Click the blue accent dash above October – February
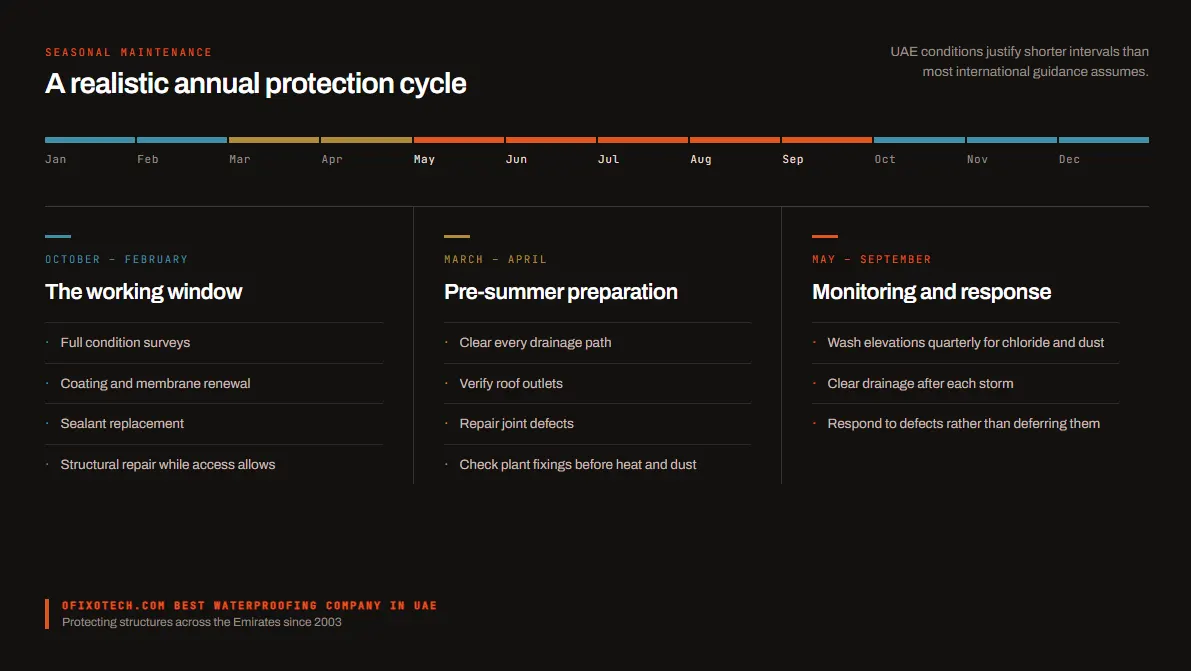Viewport: 1191px width, 671px height. (x=58, y=236)
